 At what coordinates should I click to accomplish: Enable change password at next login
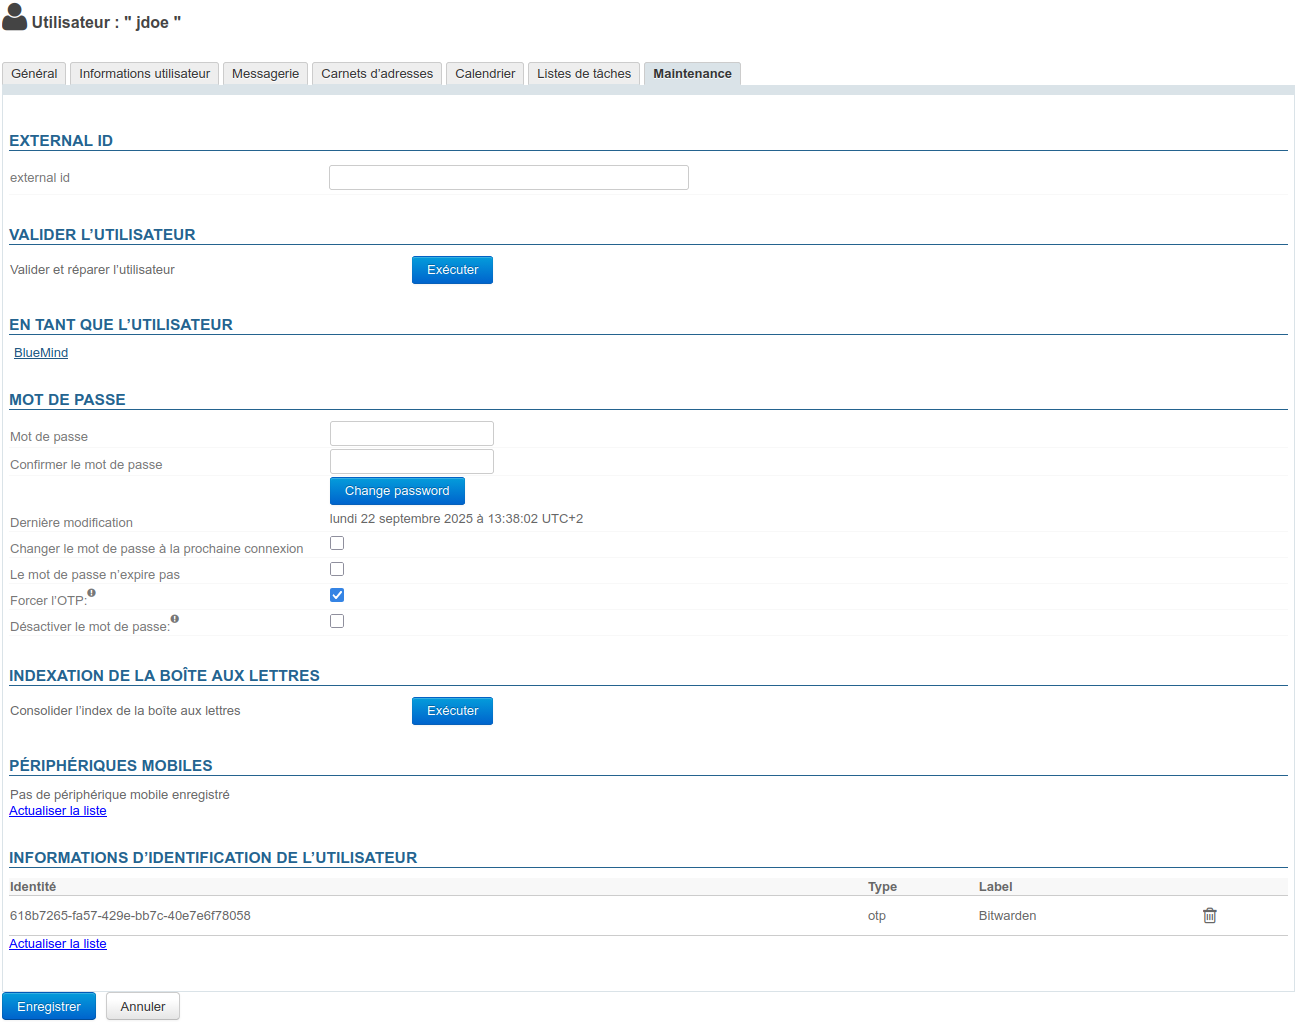click(337, 543)
